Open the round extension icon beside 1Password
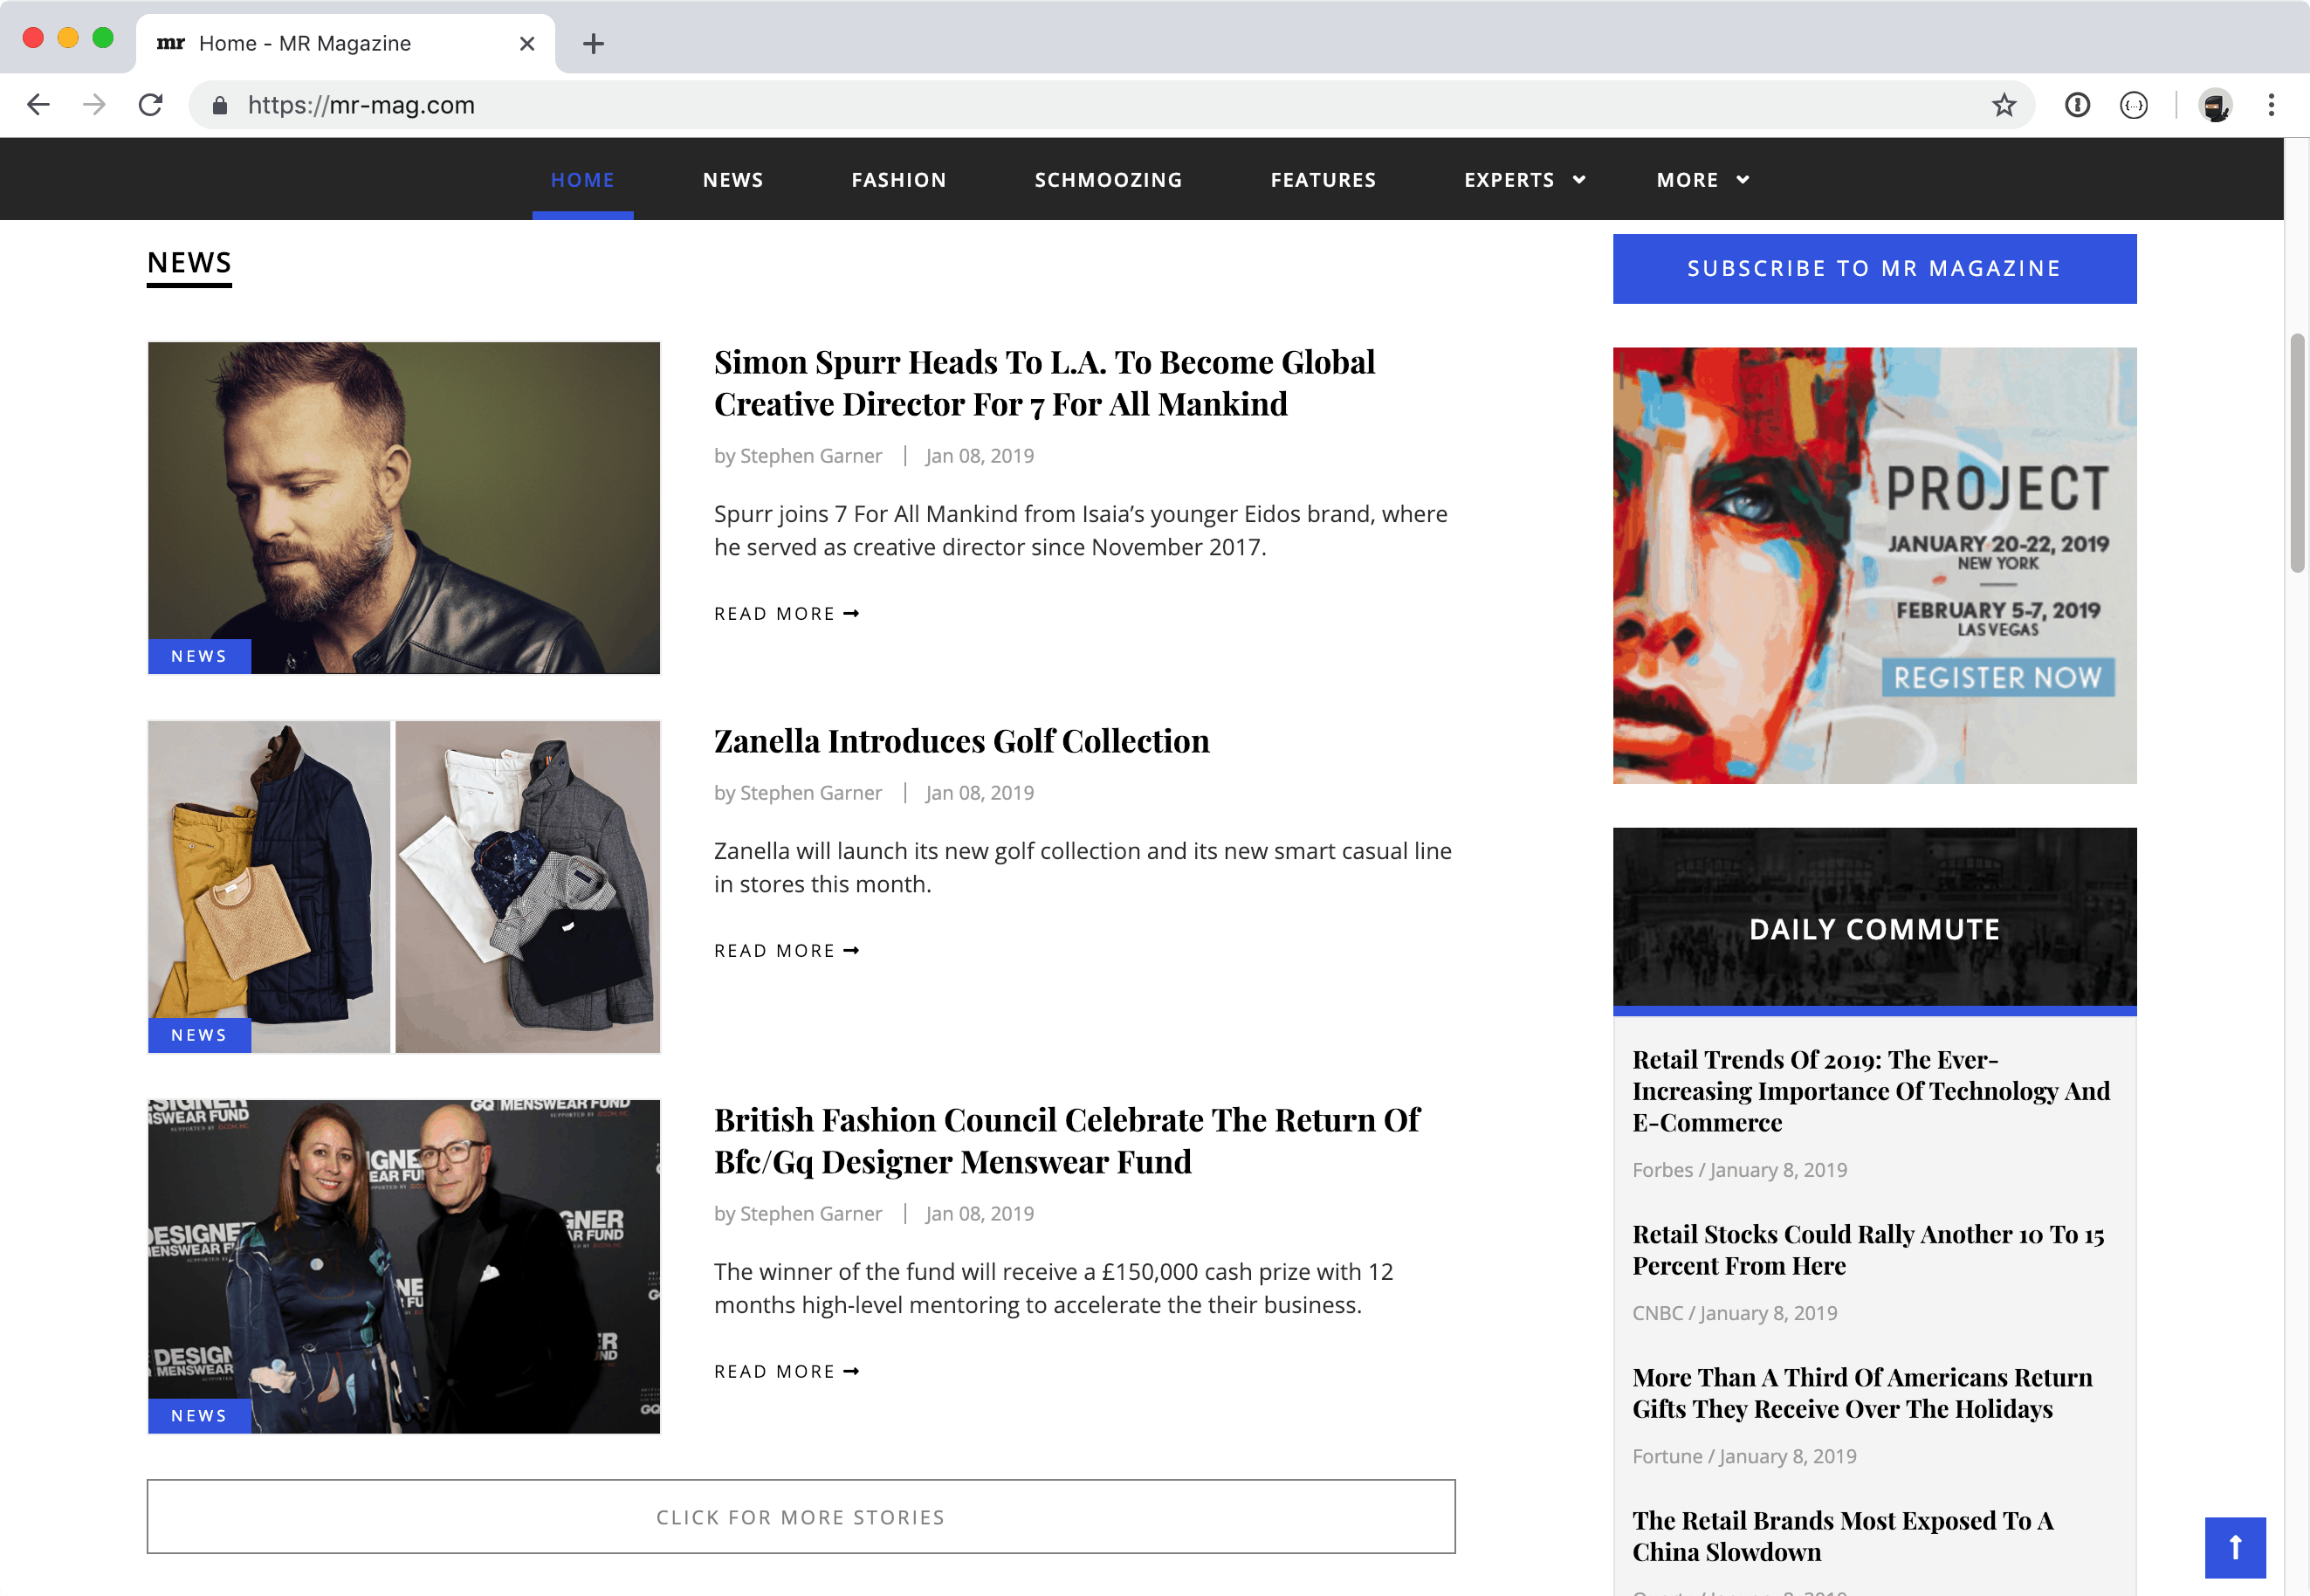Screen dimensions: 2310x1596 tap(2133, 105)
